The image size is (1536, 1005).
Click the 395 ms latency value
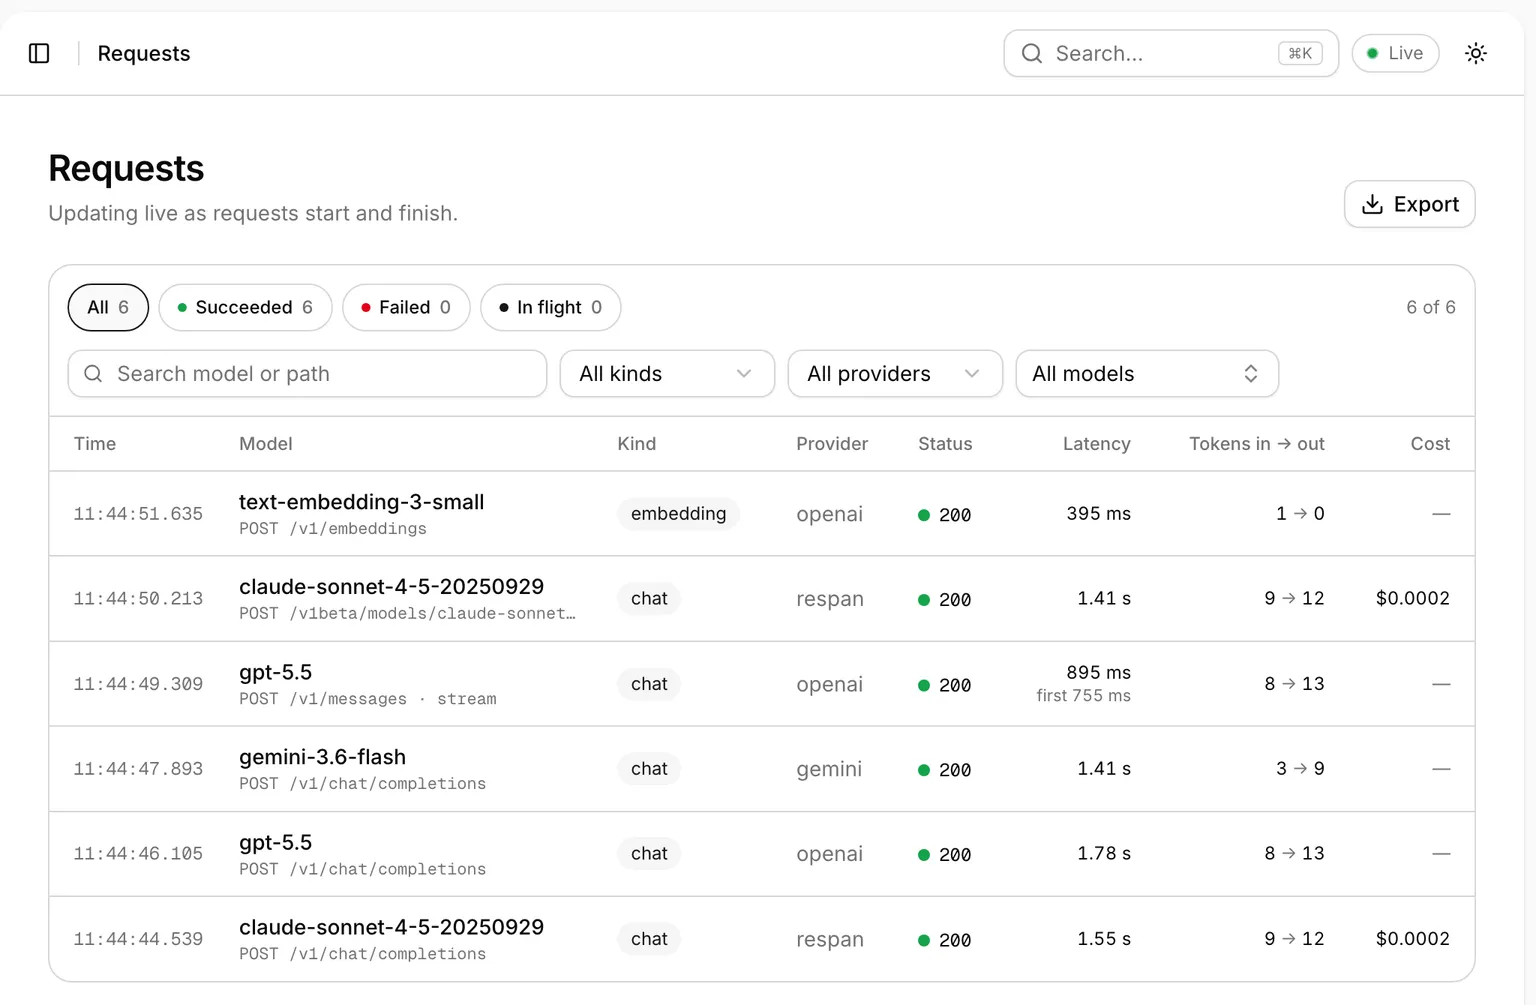tap(1098, 514)
